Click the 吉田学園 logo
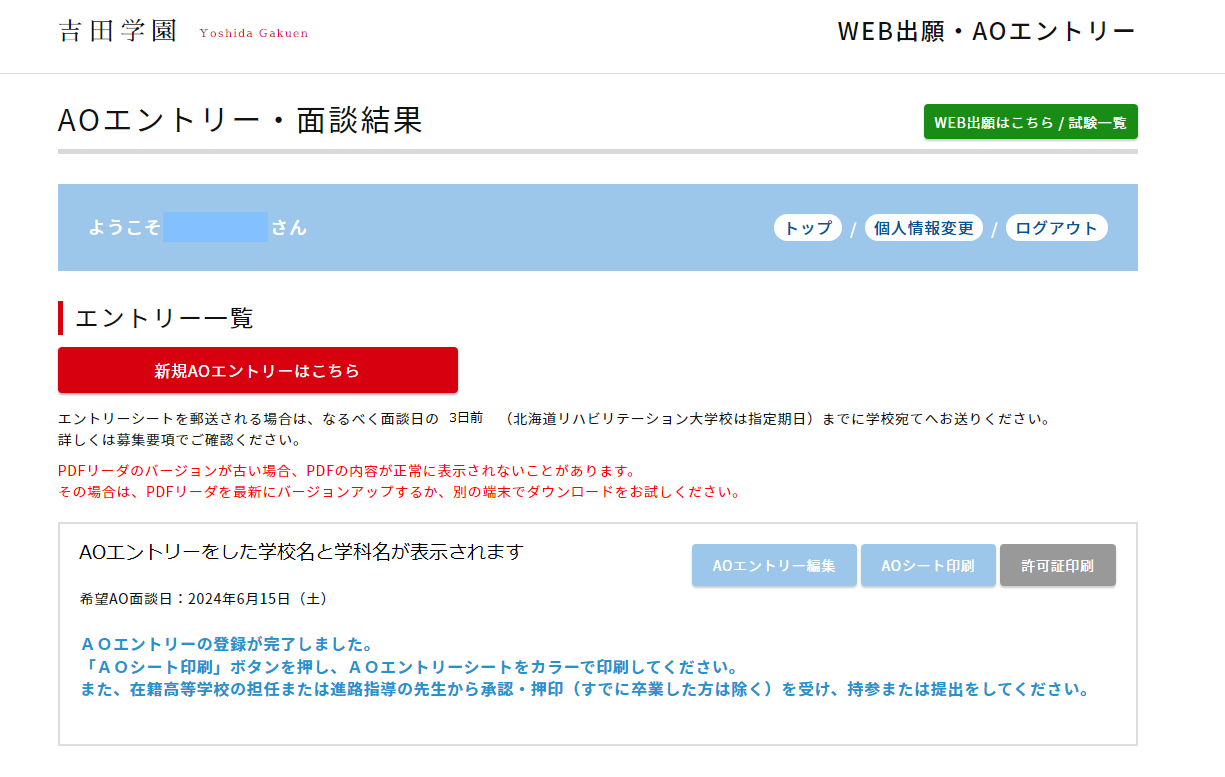The image size is (1225, 777). [x=118, y=31]
